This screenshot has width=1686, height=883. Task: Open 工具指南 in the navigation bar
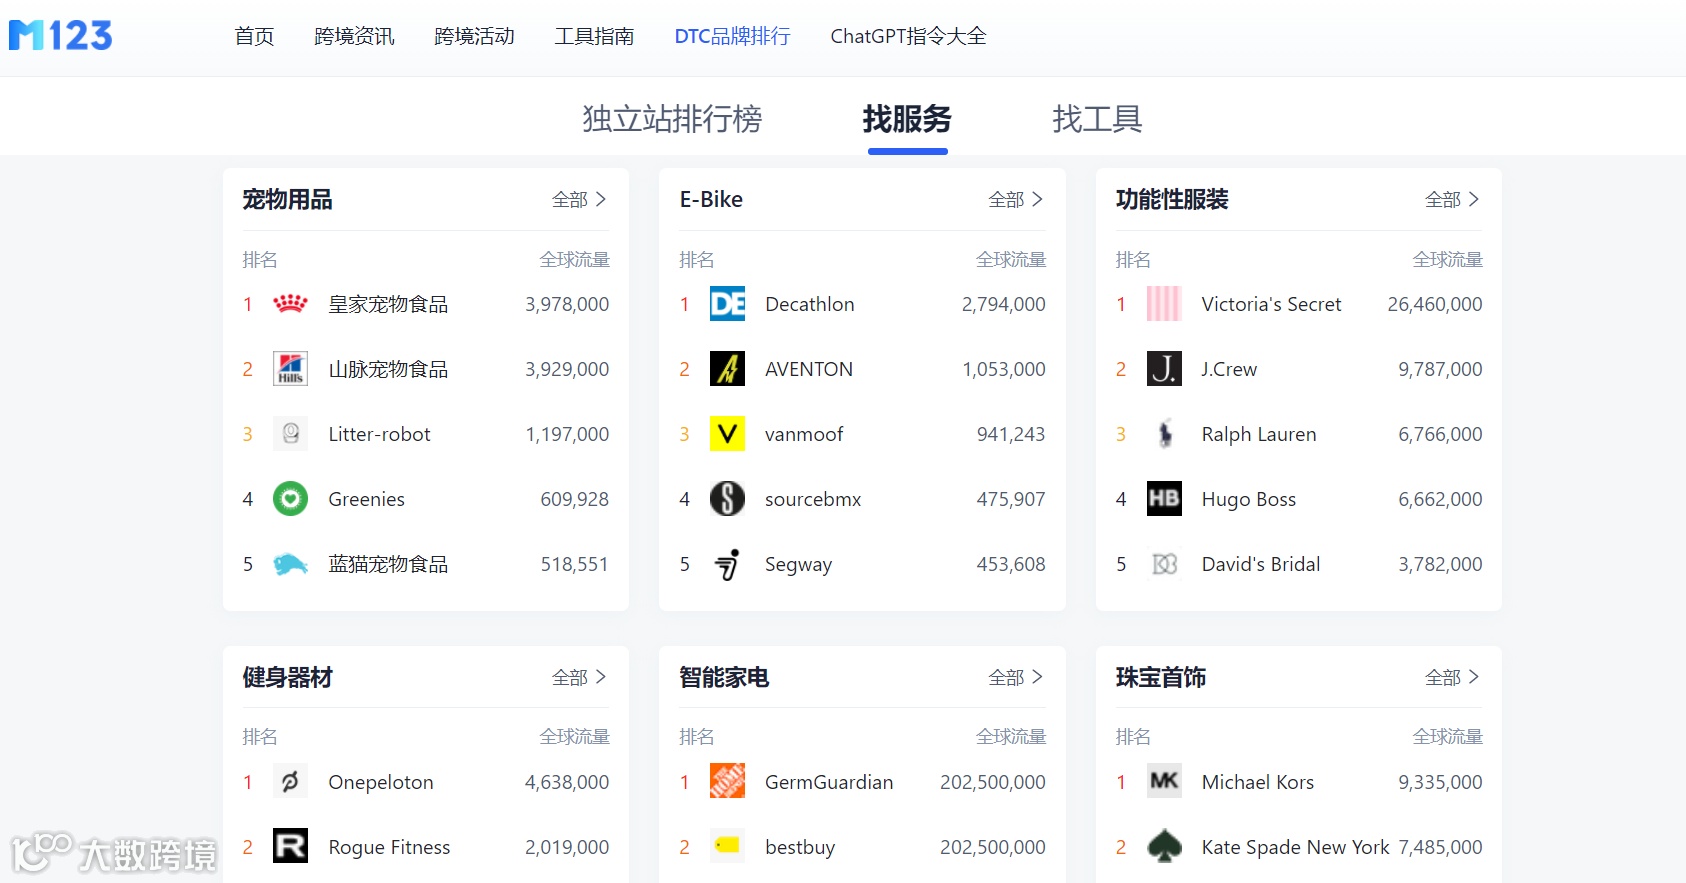click(594, 37)
